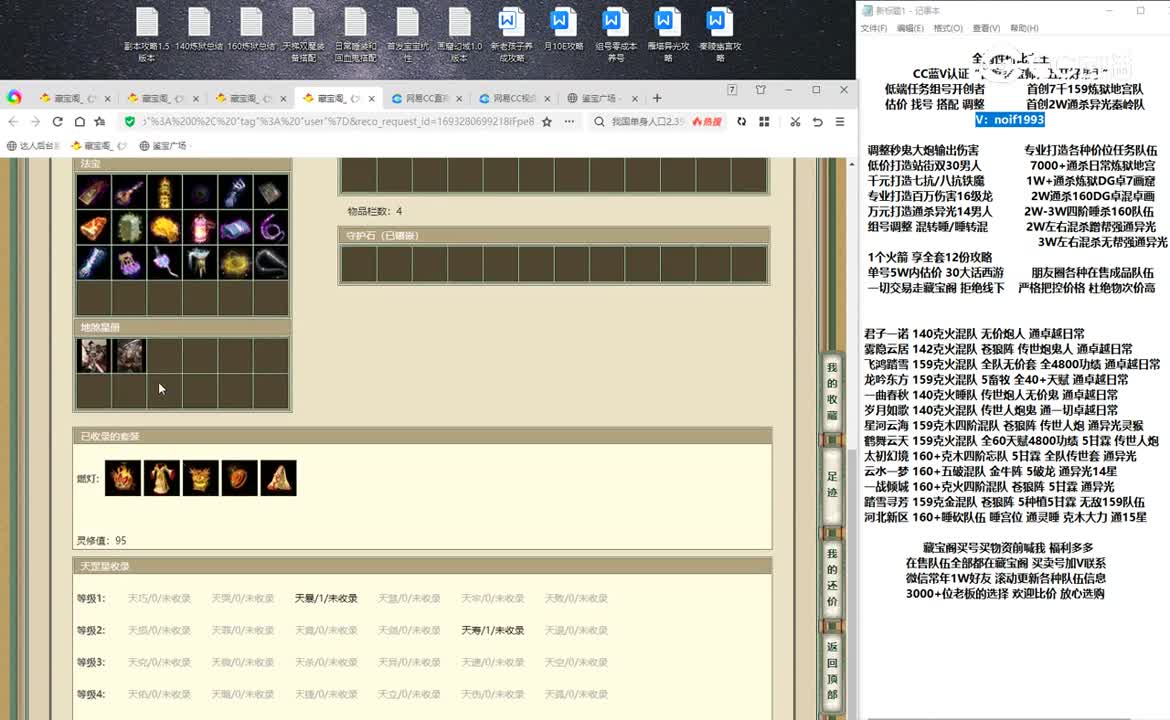The image size is (1170, 720).
Task: Open the 藏宝阁 bookmark in bookmarks bar
Action: (98, 145)
